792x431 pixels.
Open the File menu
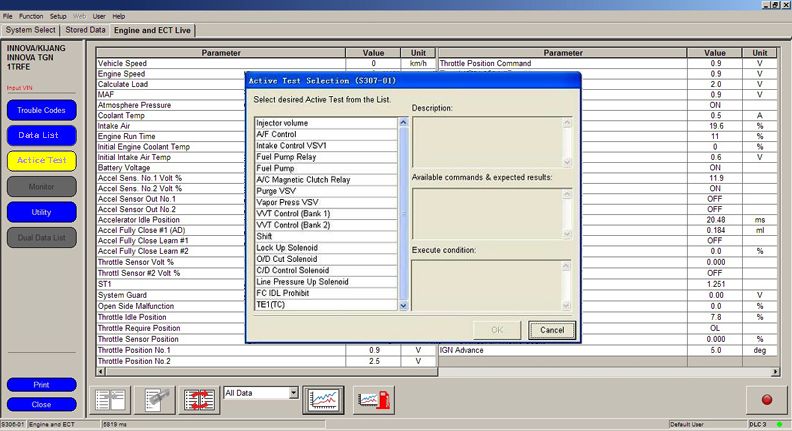point(8,16)
